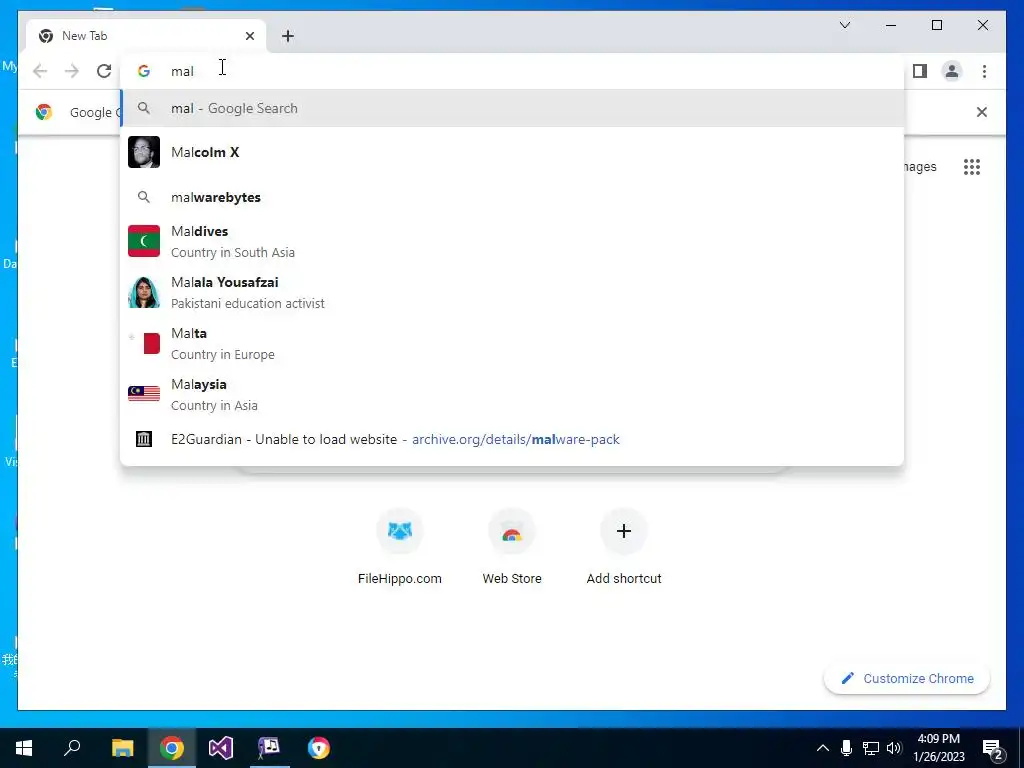Open the music-note app in taskbar
Screen dimensions: 1024x768
[269, 748]
